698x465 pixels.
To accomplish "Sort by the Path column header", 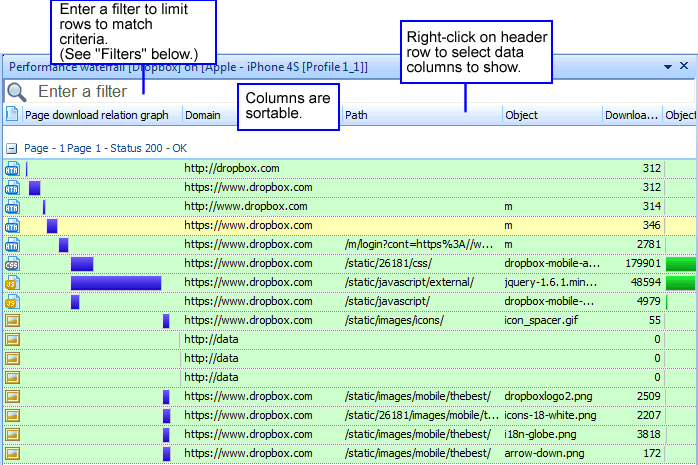I will (422, 115).
